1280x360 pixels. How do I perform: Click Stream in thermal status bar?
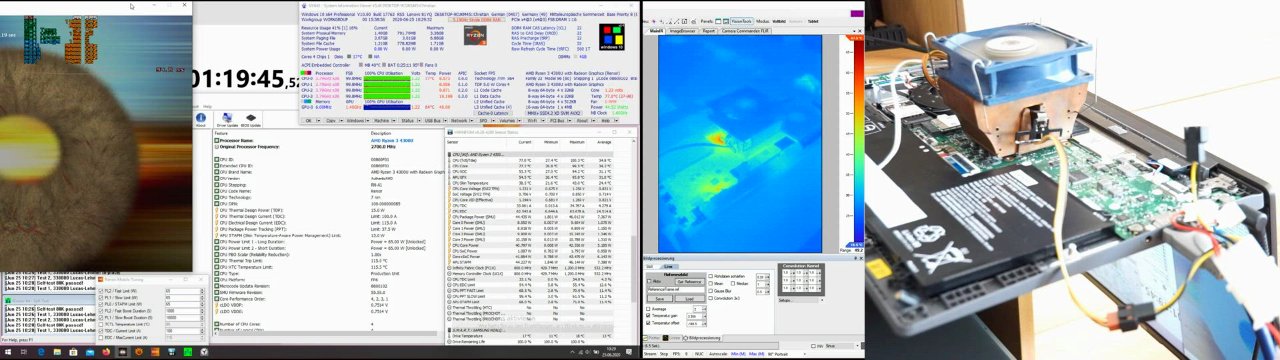pos(650,354)
